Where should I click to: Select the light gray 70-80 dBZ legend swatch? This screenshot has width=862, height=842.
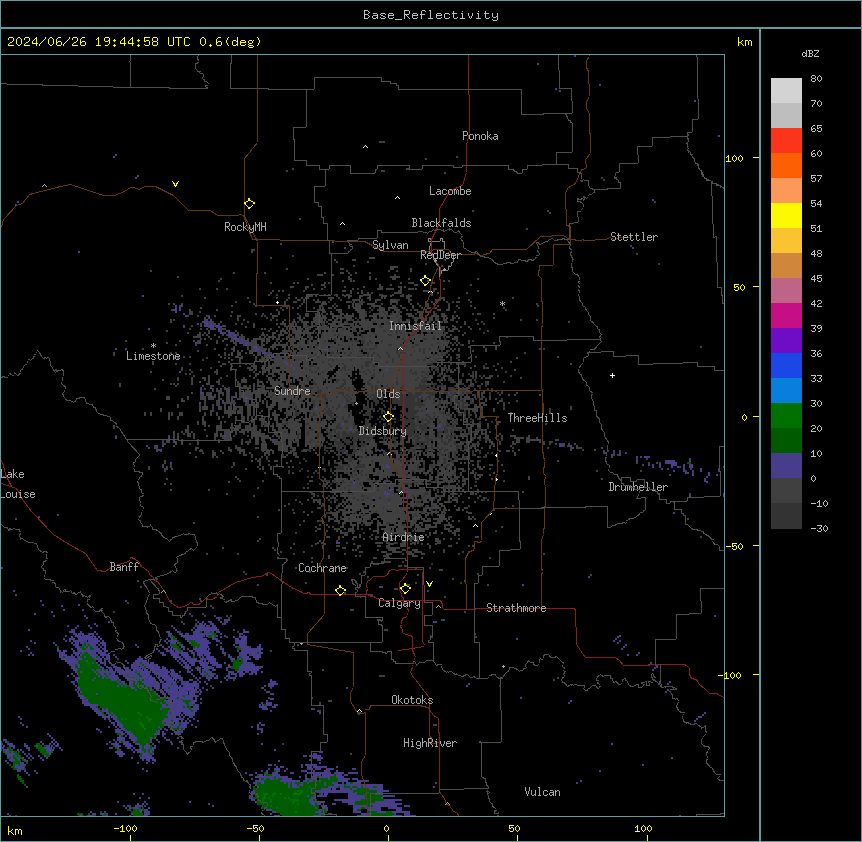[x=786, y=91]
